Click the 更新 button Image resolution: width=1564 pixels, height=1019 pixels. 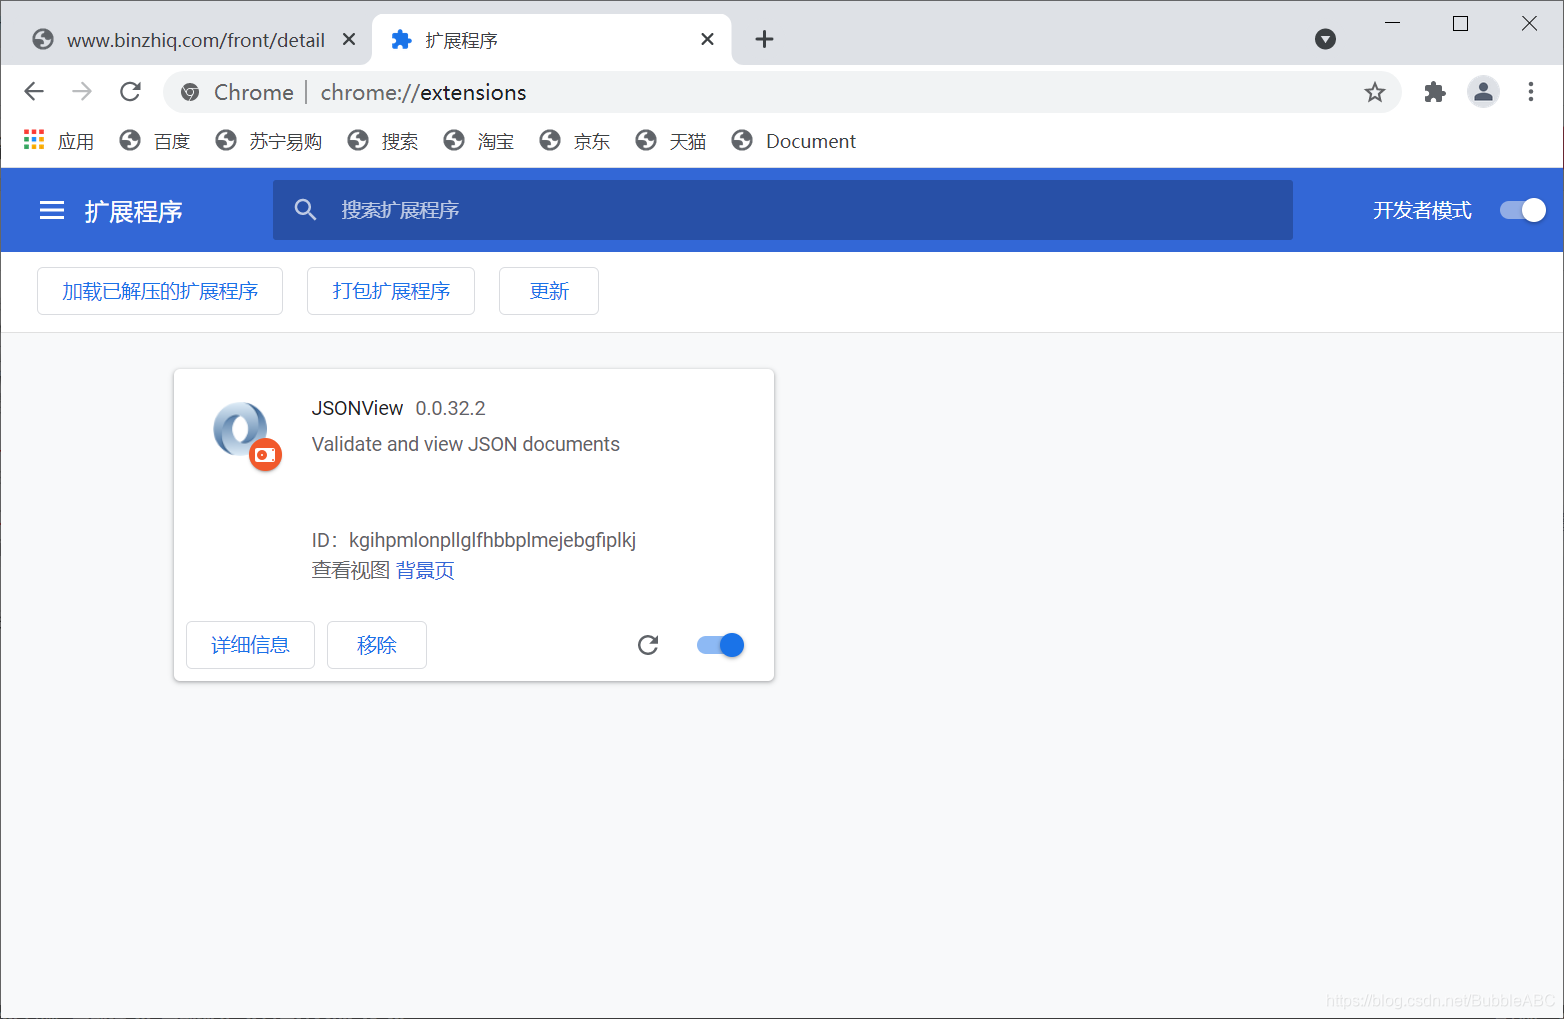(549, 291)
